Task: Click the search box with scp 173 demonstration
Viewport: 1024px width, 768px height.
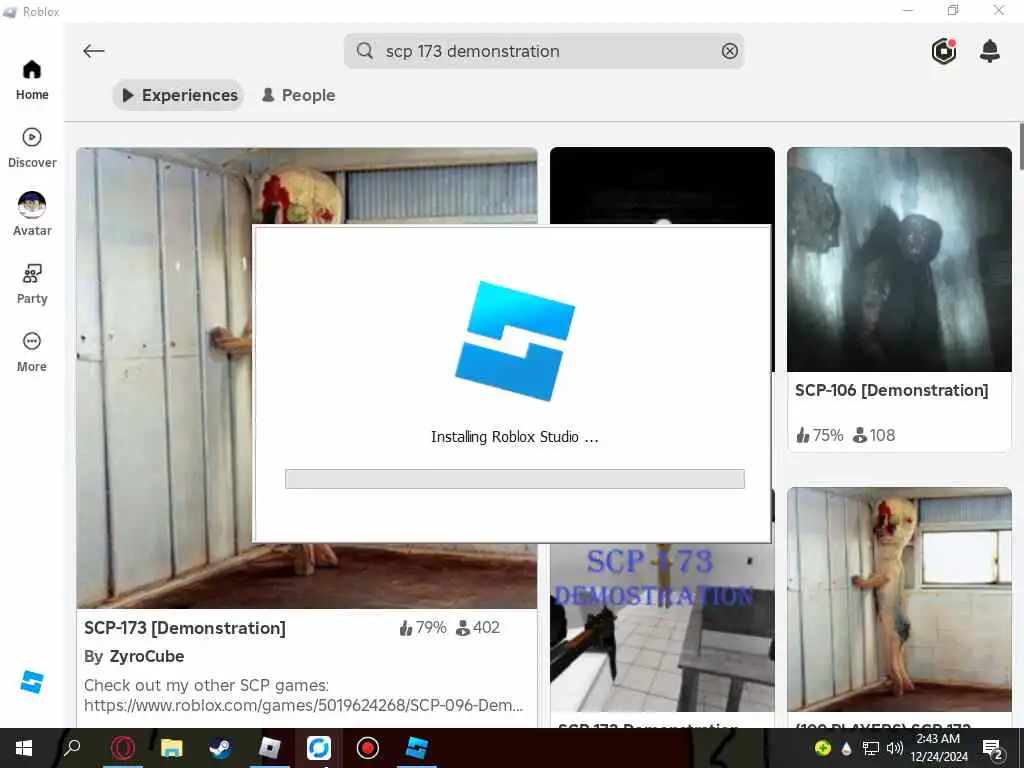Action: click(543, 51)
